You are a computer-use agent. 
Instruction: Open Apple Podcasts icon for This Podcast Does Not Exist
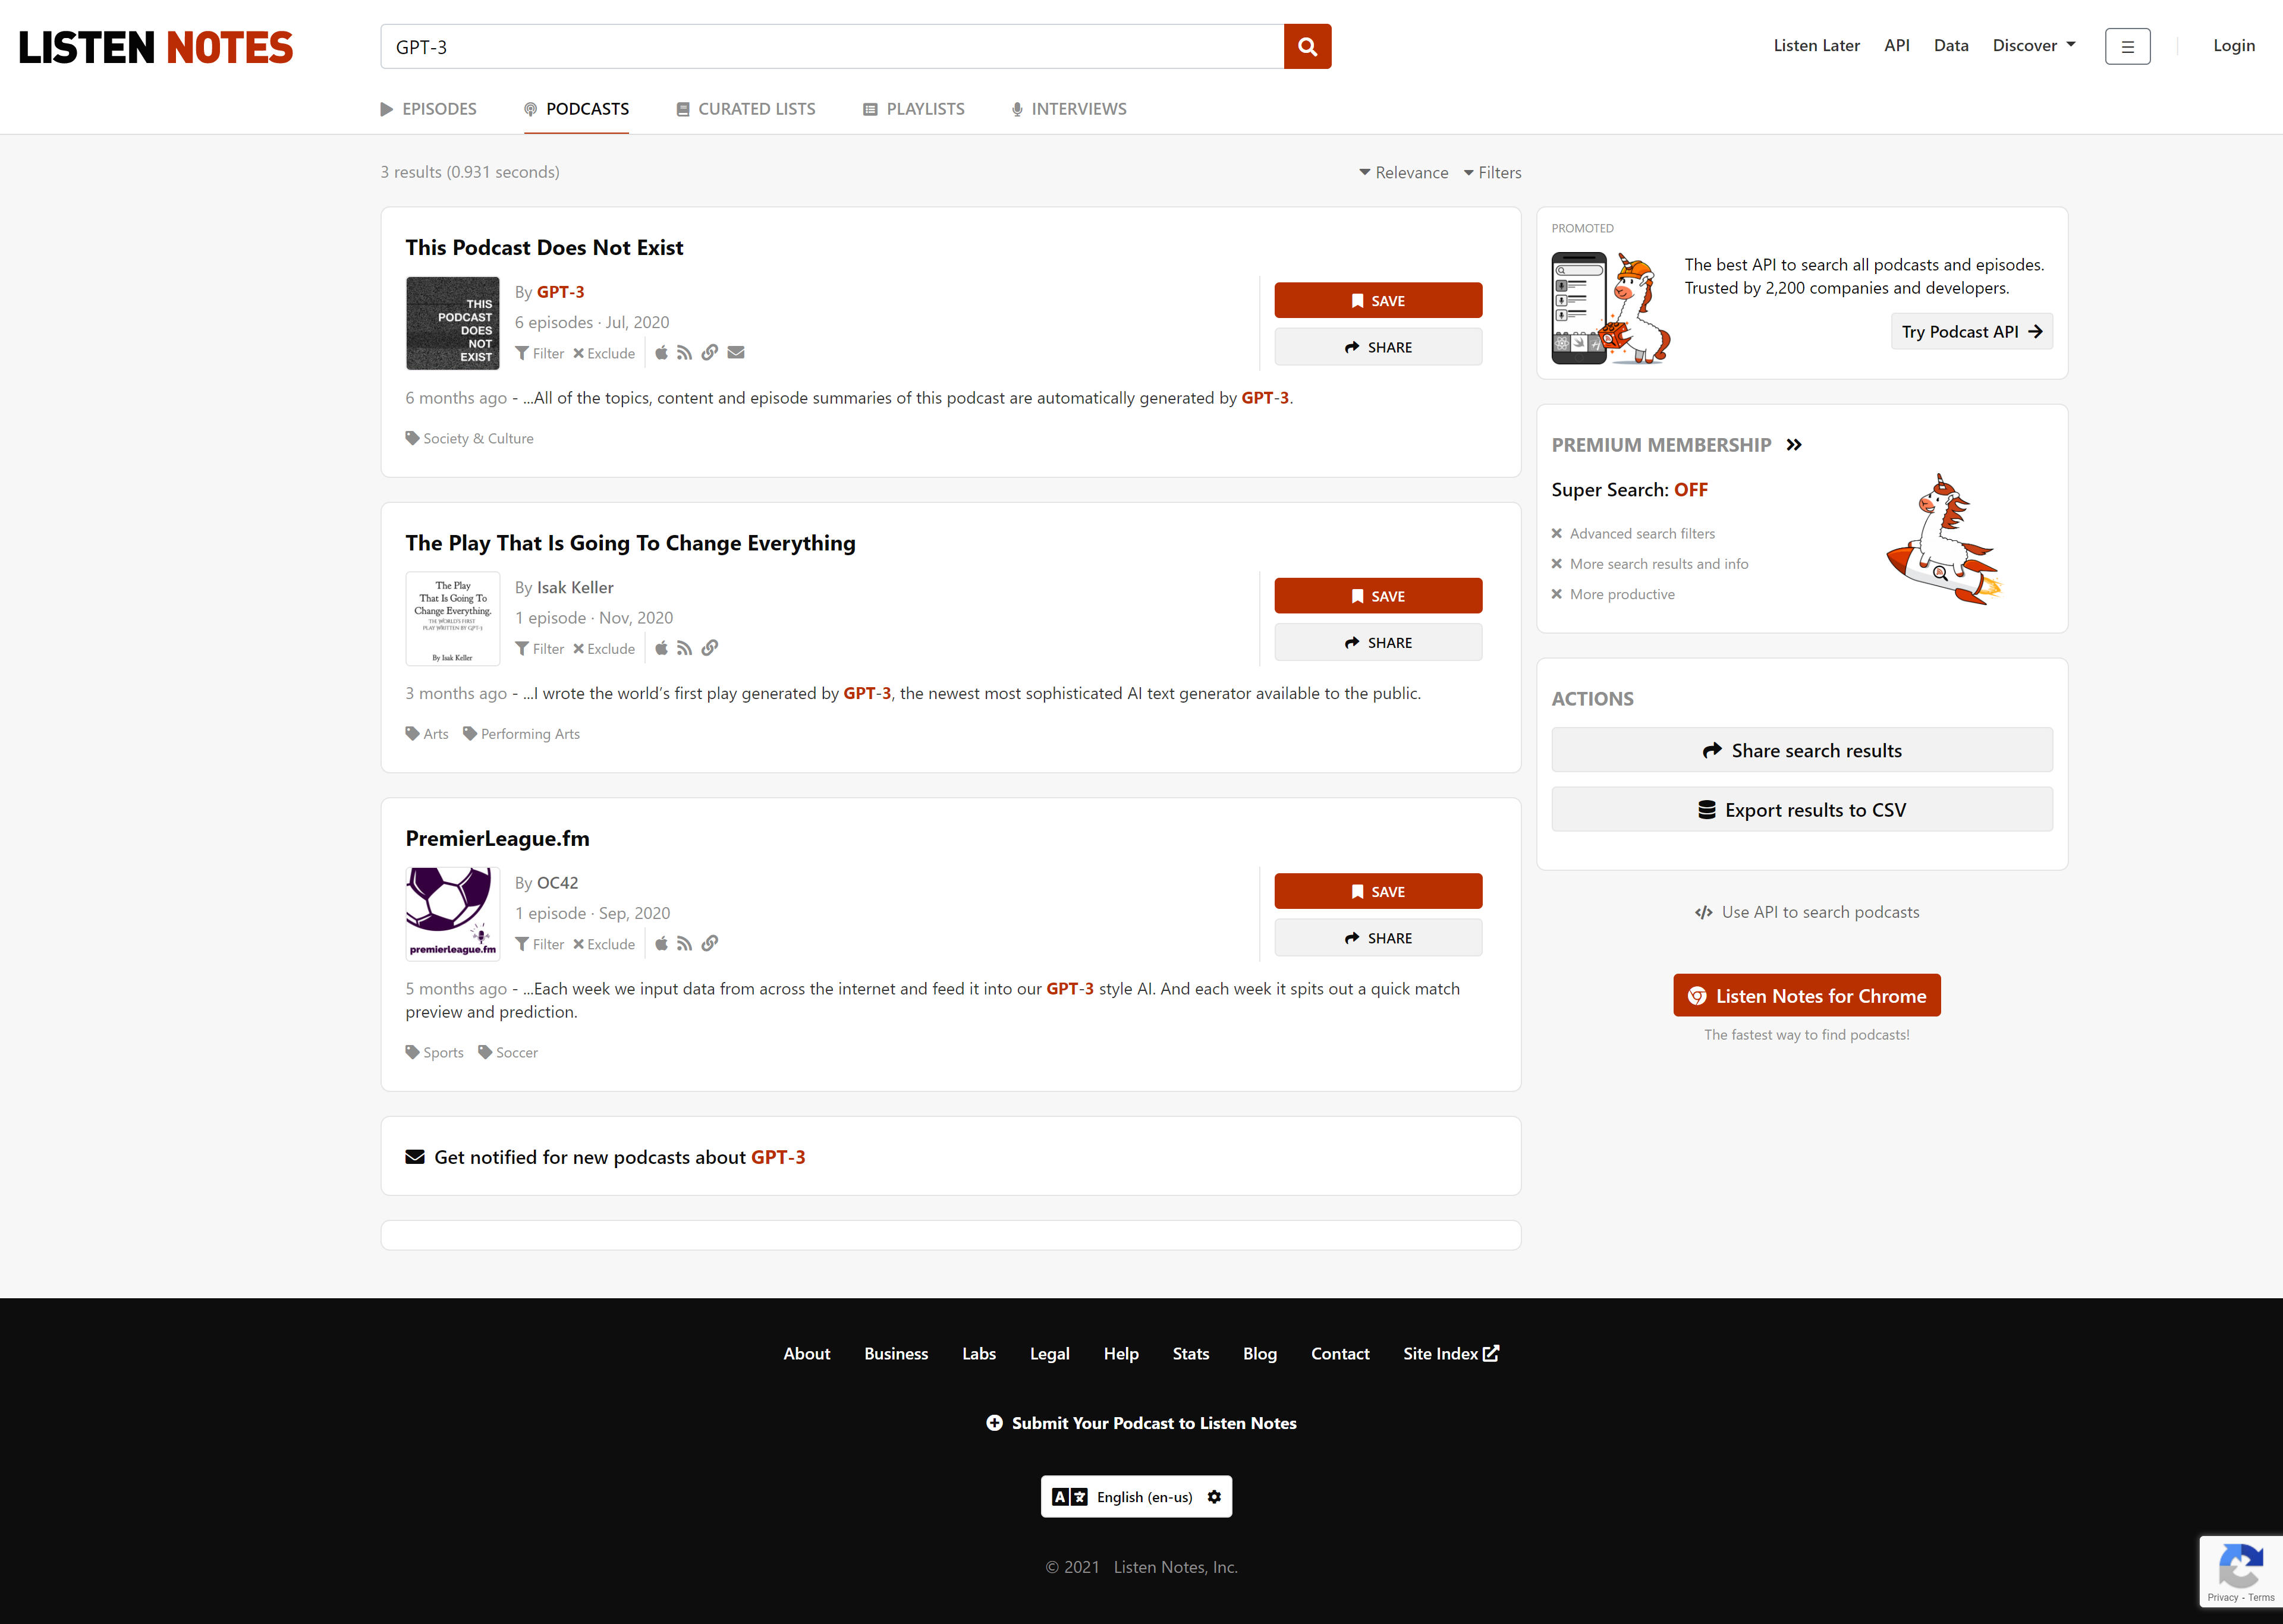[x=661, y=352]
